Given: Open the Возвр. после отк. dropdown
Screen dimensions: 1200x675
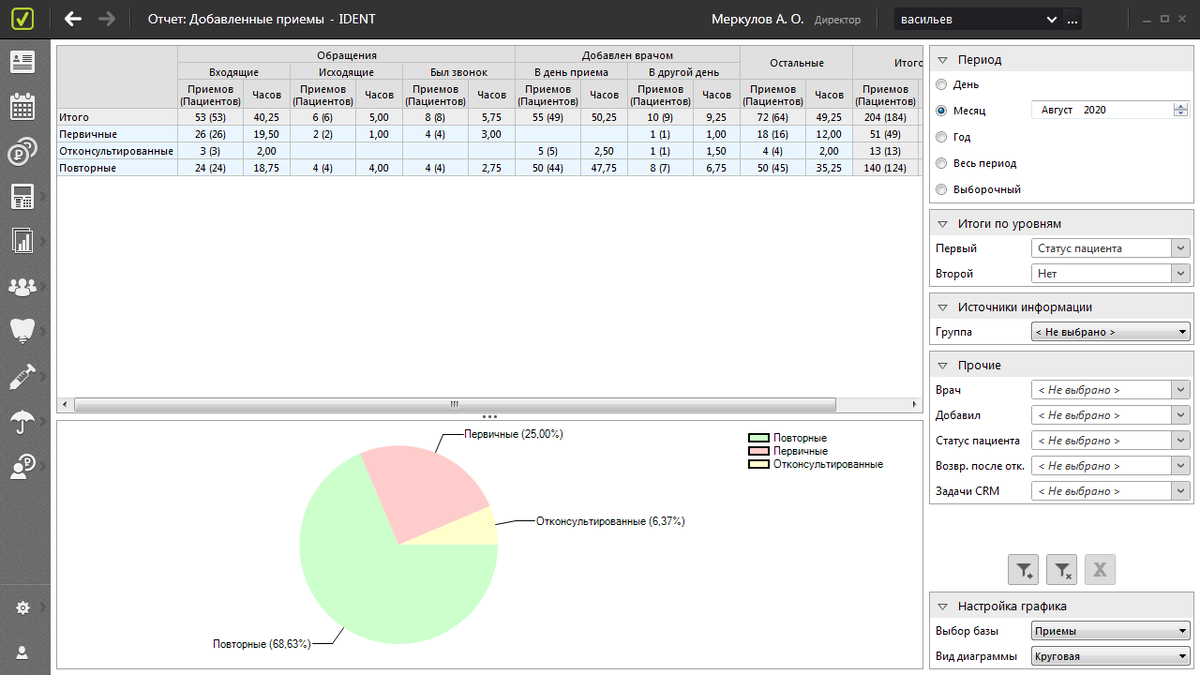Looking at the screenshot, I should pyautogui.click(x=1110, y=466).
